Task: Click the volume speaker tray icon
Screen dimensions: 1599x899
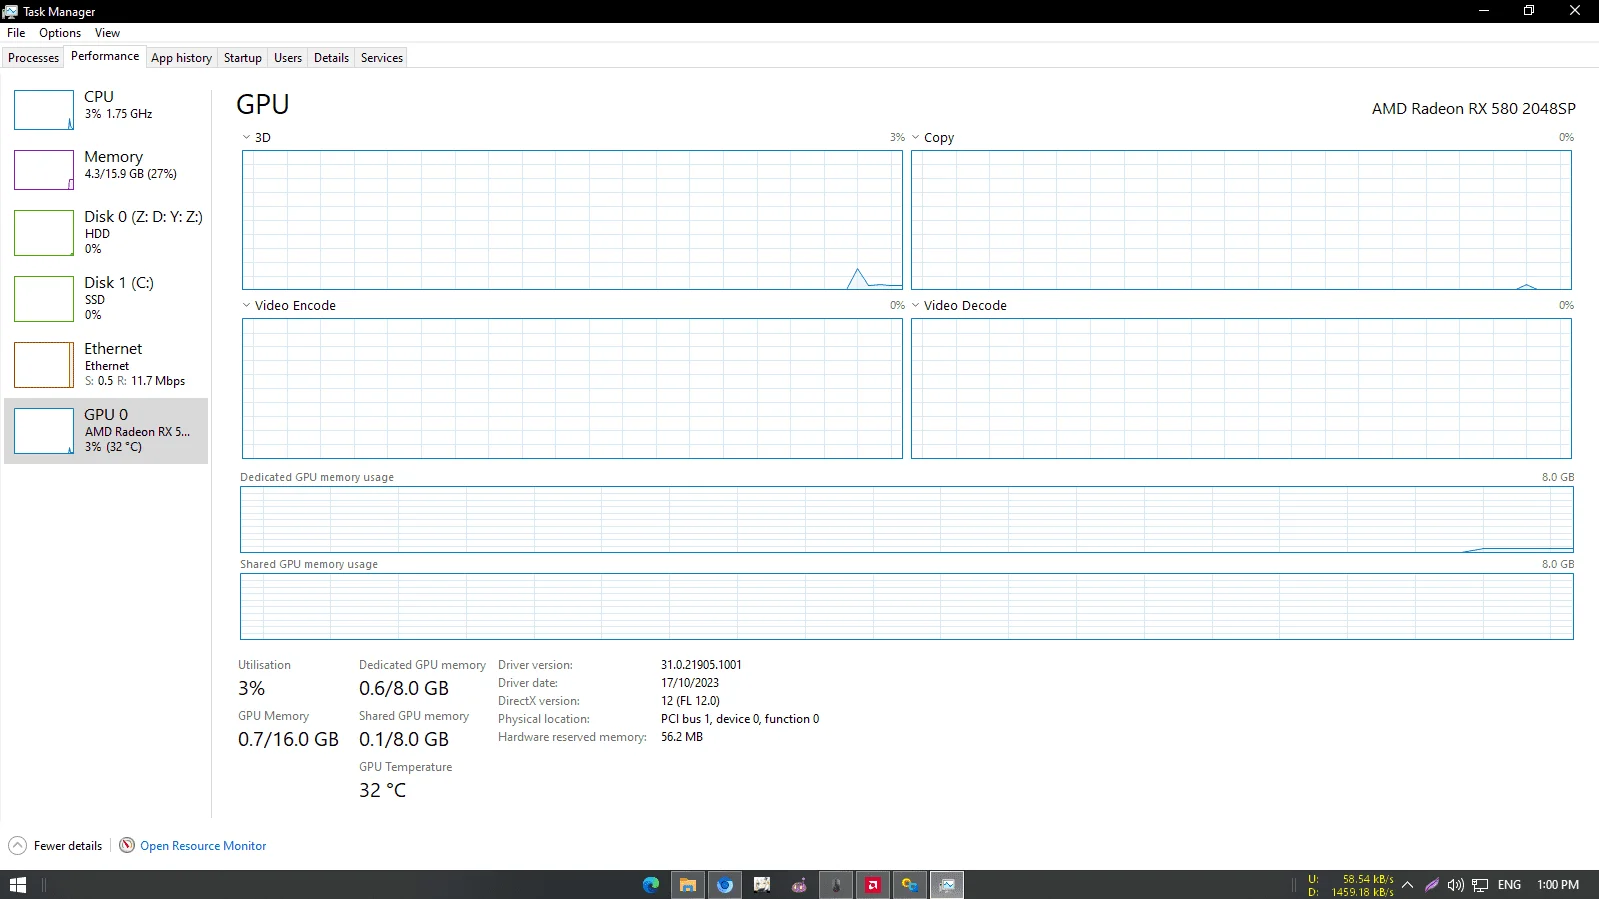Action: 1455,885
